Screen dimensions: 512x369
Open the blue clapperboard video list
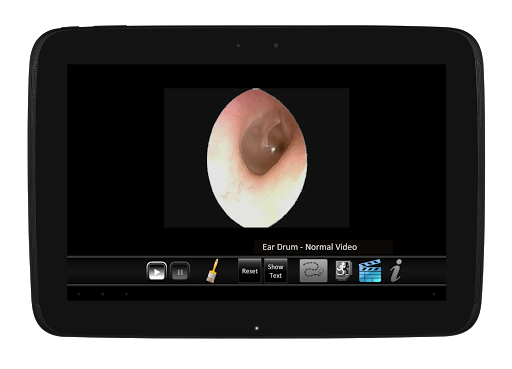[370, 271]
